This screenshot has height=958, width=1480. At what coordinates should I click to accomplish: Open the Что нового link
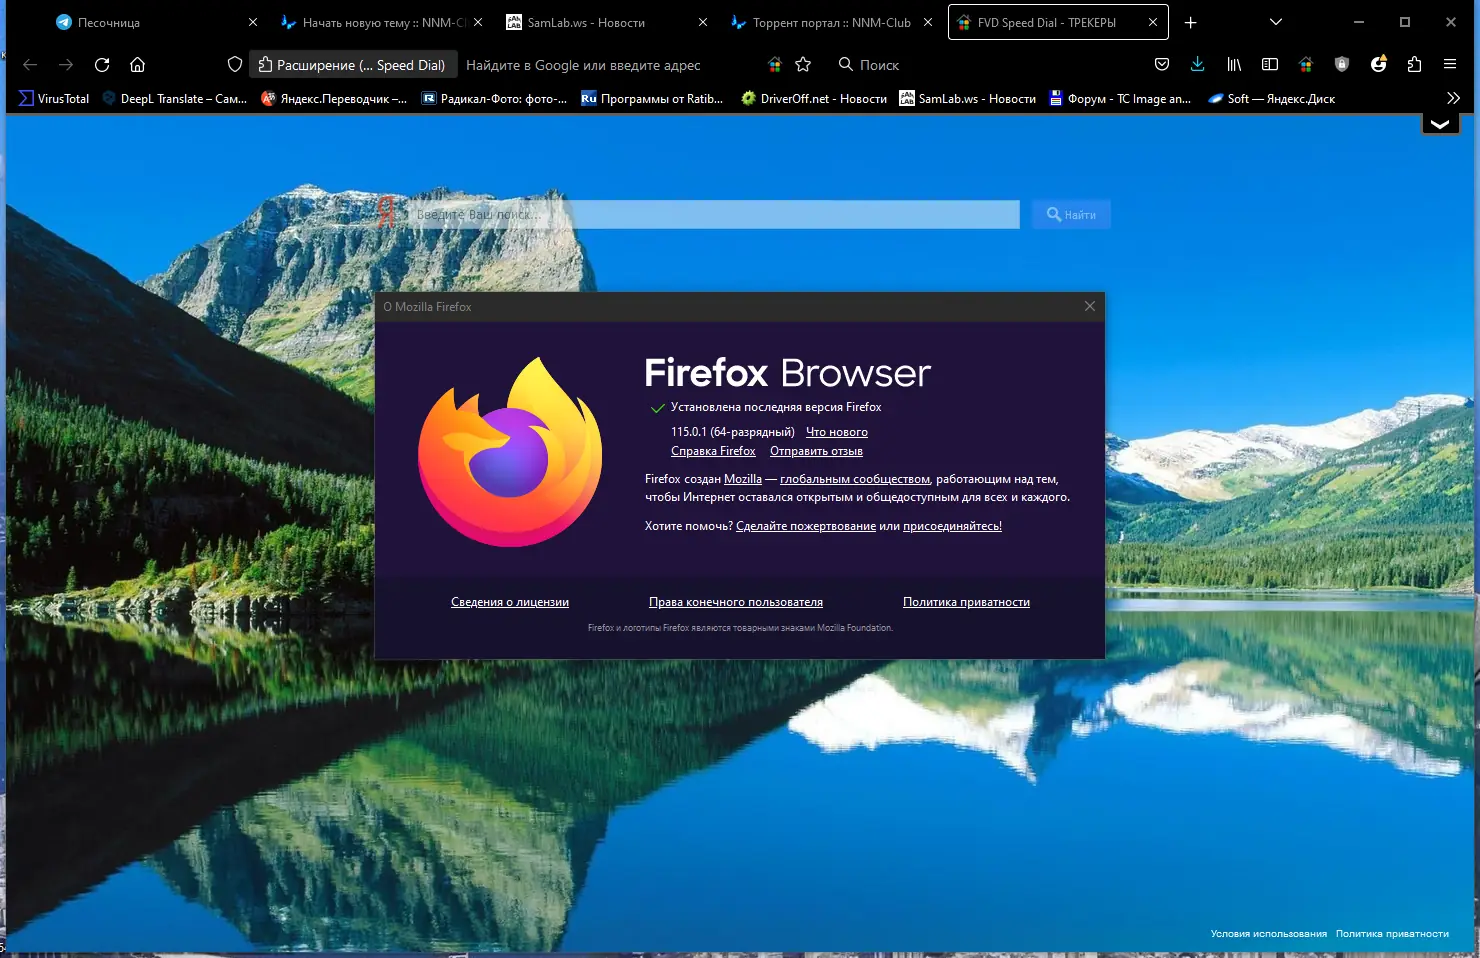pyautogui.click(x=837, y=432)
